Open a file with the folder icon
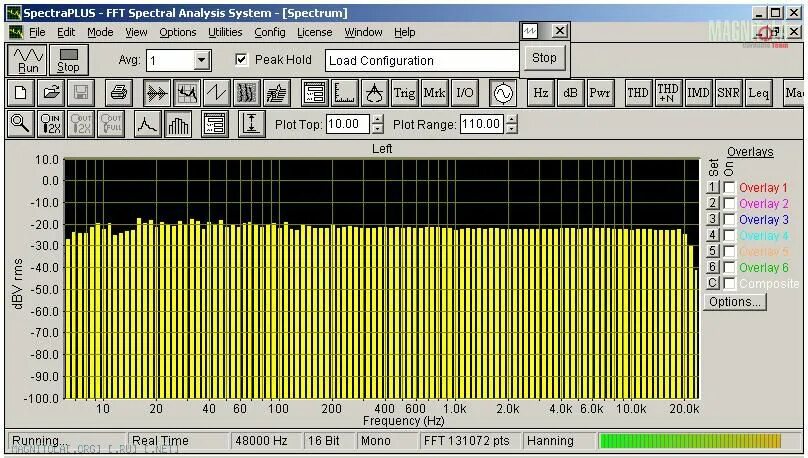808x458 pixels. click(x=50, y=93)
